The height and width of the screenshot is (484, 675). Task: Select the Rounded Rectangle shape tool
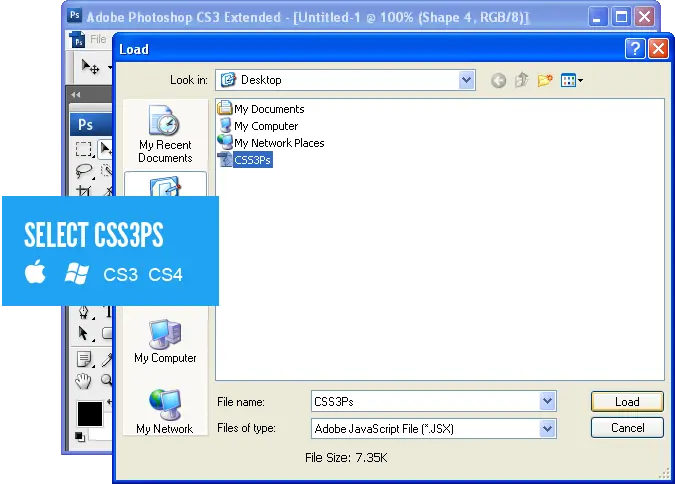click(x=107, y=333)
